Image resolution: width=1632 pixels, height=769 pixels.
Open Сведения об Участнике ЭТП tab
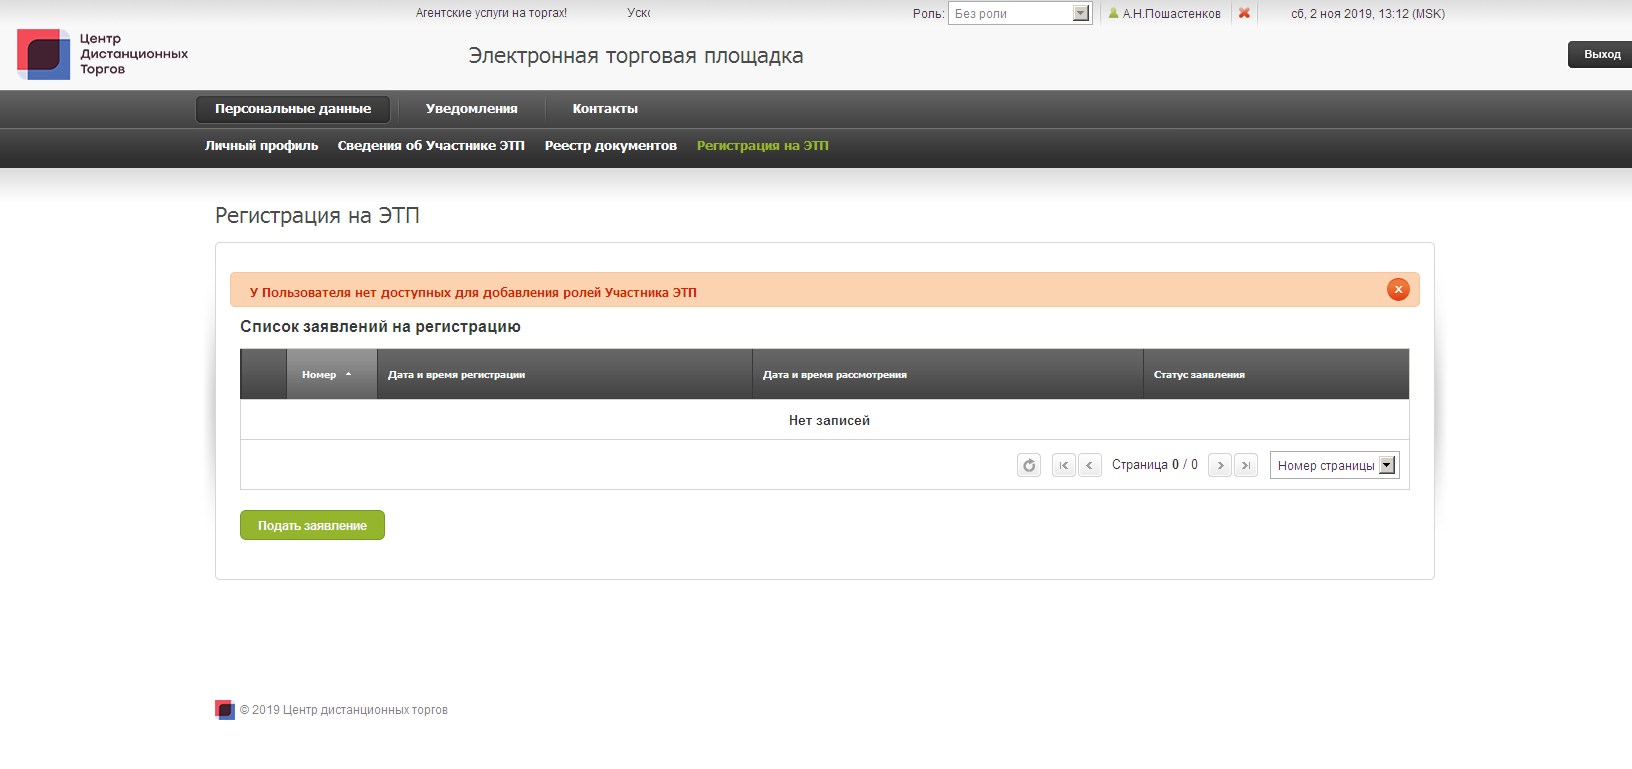(431, 146)
